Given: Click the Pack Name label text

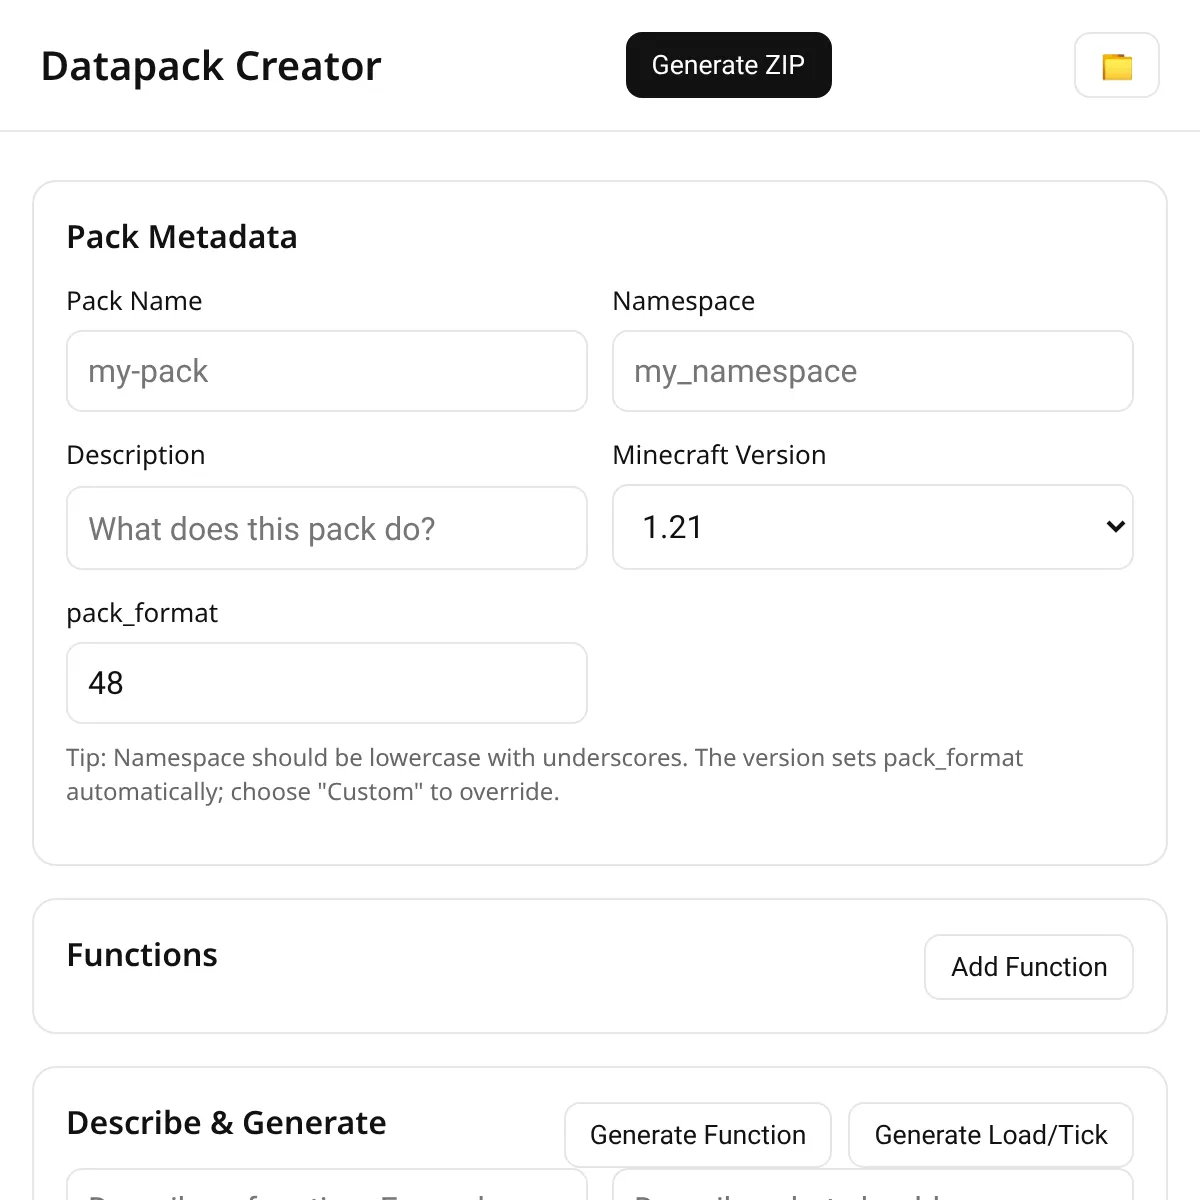Looking at the screenshot, I should click(x=134, y=301).
